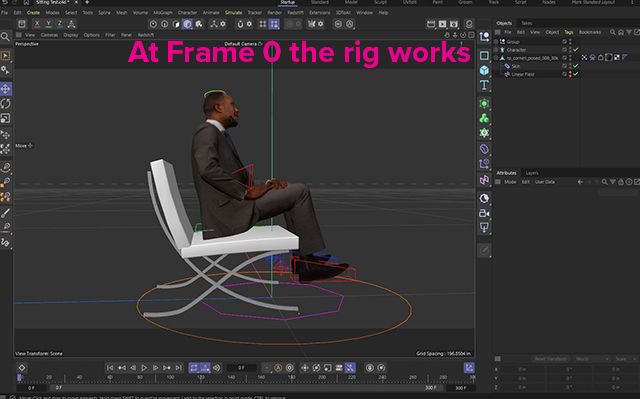The width and height of the screenshot is (640, 399).
Task: Toggle the X axis lock
Action: click(x=37, y=24)
